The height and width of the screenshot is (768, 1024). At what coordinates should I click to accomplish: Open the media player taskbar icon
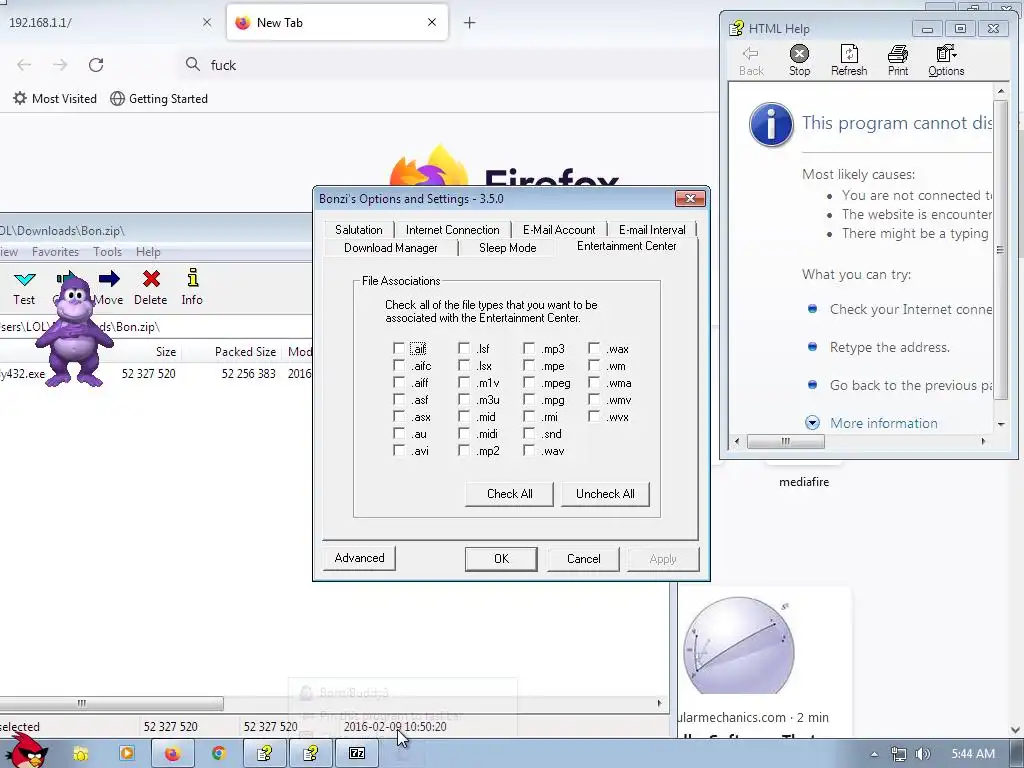[127, 754]
